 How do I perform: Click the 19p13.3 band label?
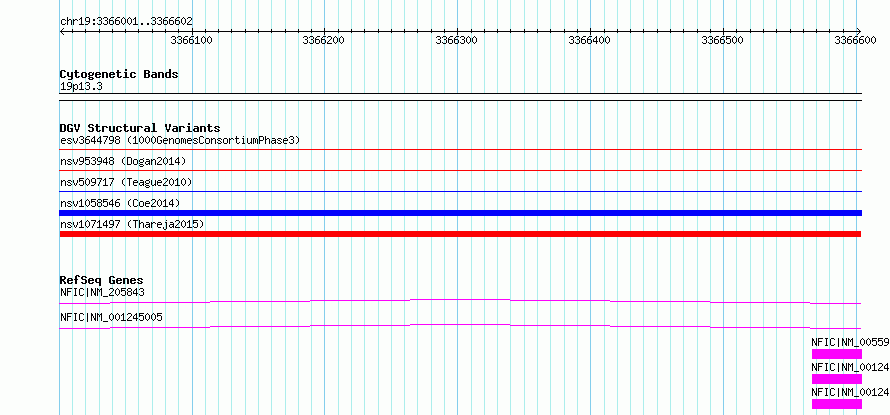81,87
